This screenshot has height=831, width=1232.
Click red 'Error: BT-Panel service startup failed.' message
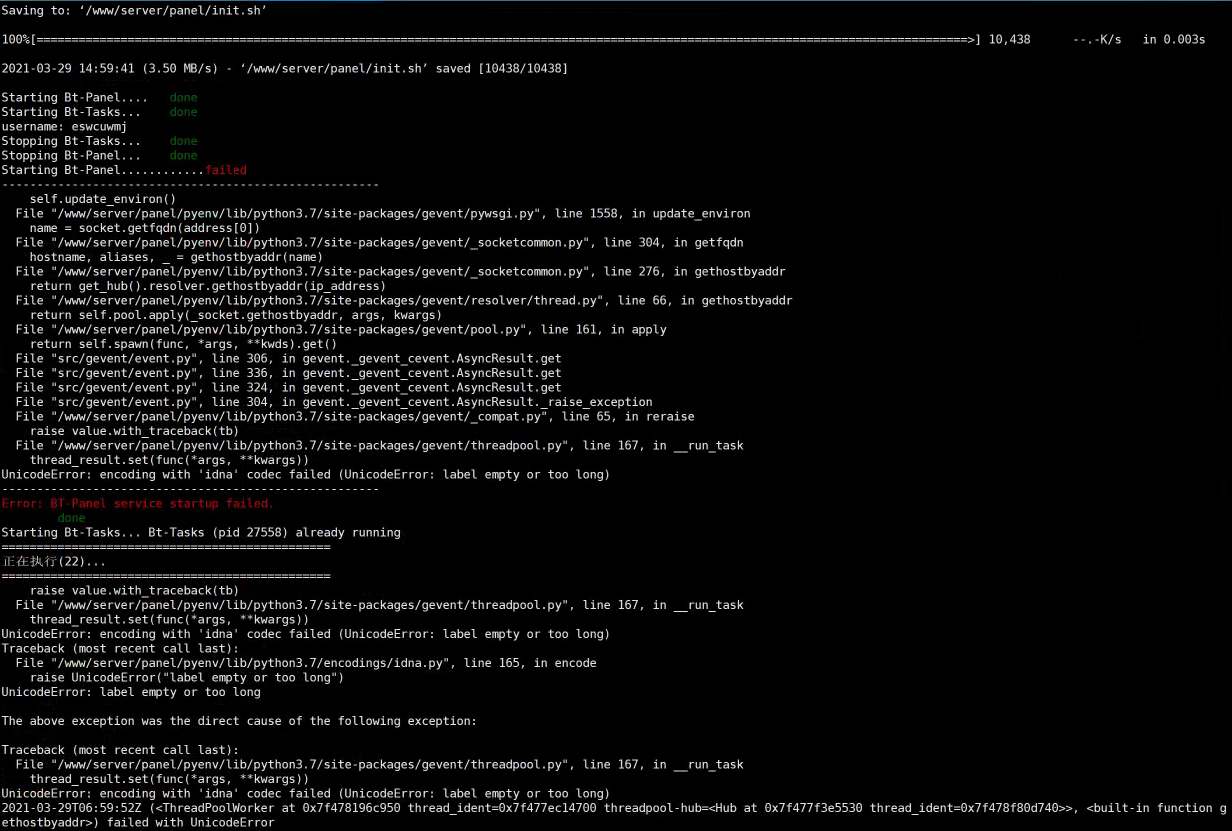138,504
